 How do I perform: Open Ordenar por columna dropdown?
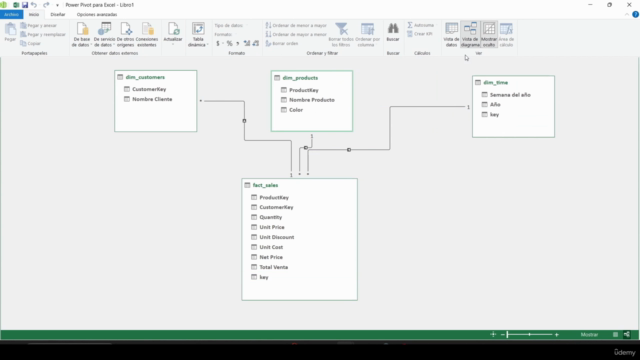[367, 35]
